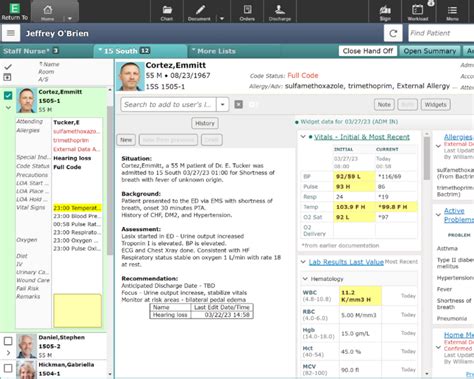Click the Open Summary button

click(x=430, y=51)
